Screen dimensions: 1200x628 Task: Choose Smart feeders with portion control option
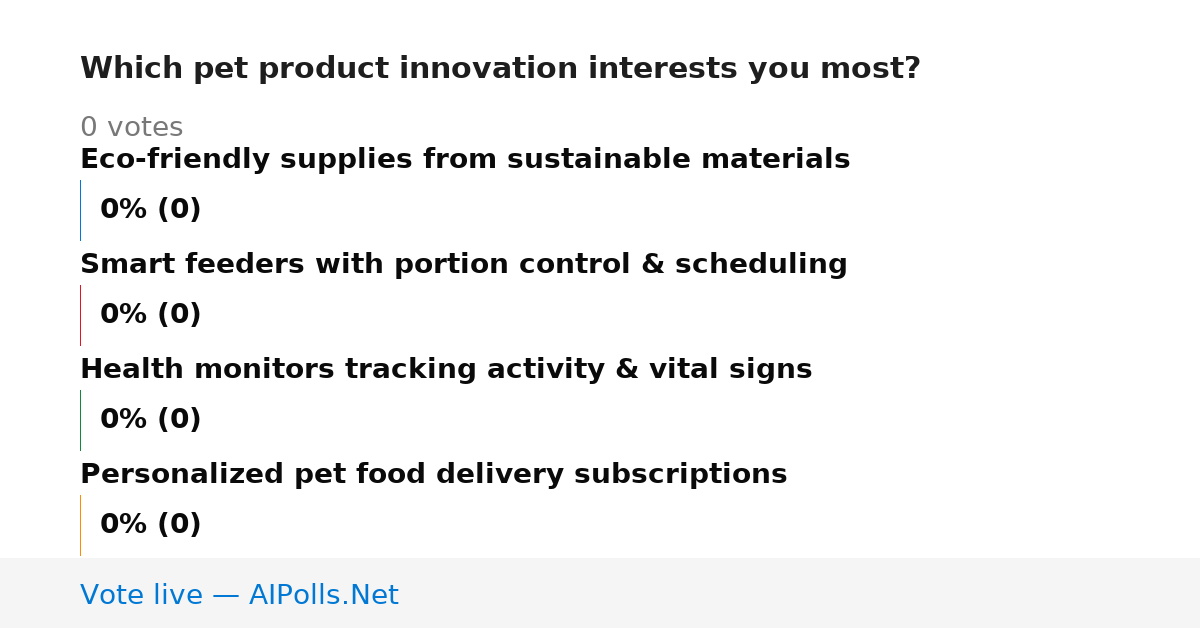coord(463,265)
